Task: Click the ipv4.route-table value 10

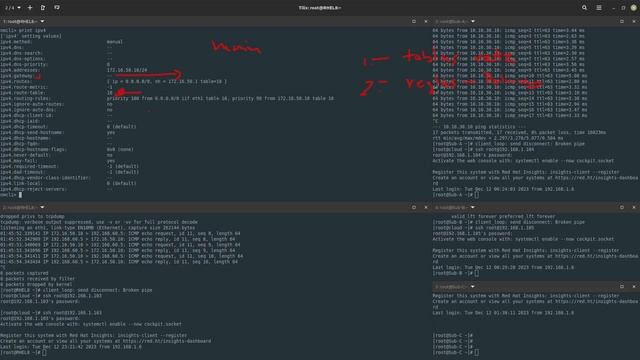Action: pos(109,93)
